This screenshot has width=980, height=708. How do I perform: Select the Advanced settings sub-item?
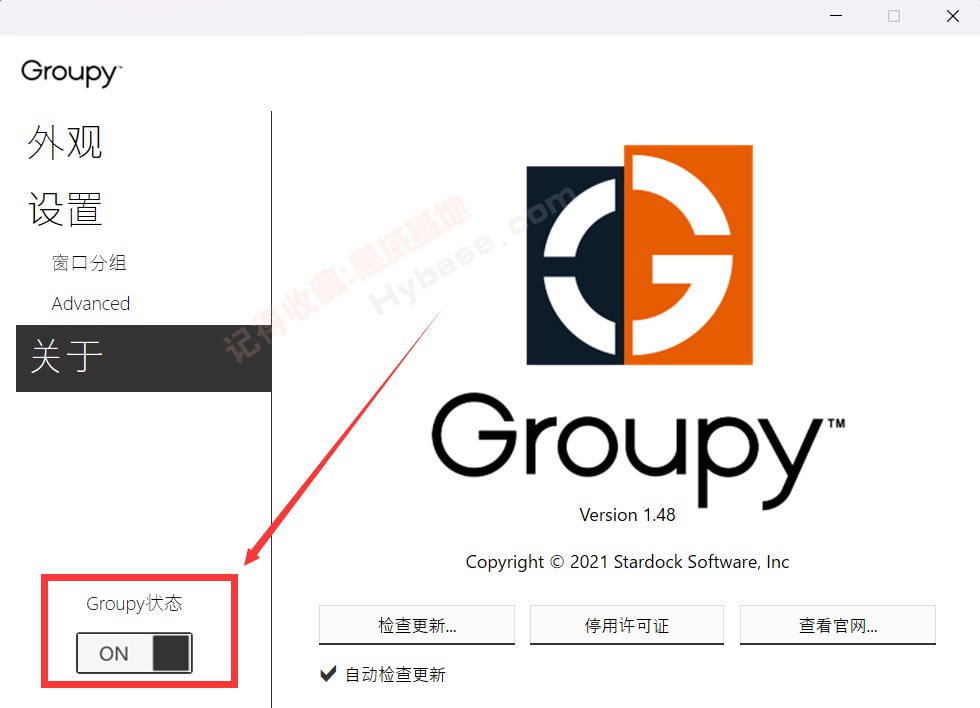pos(91,304)
